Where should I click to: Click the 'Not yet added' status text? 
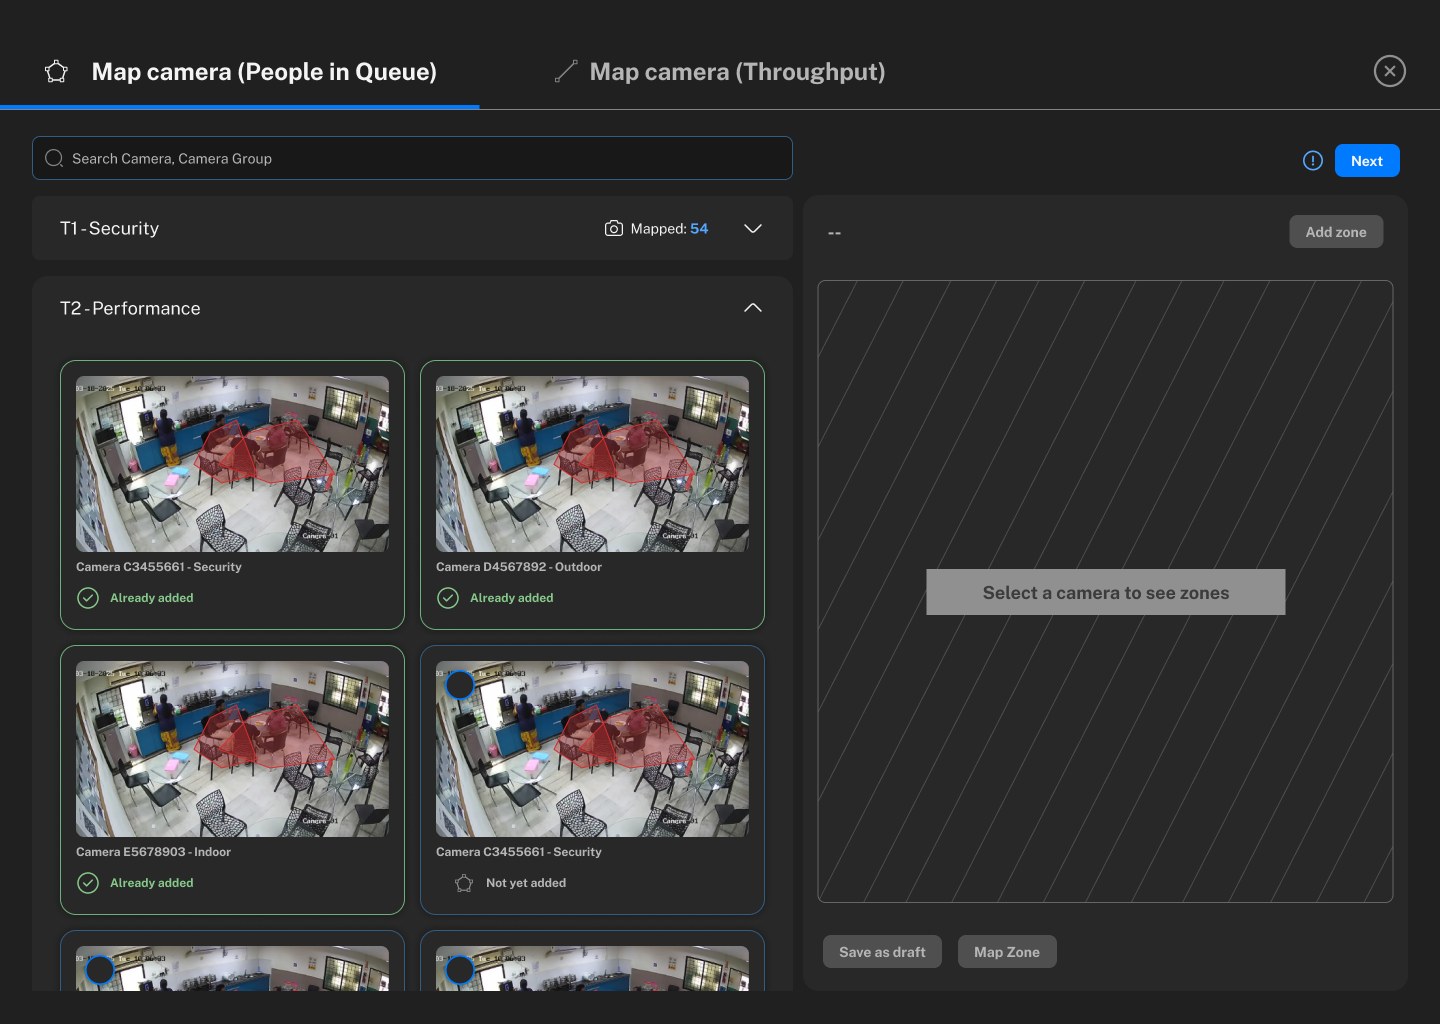pos(526,883)
